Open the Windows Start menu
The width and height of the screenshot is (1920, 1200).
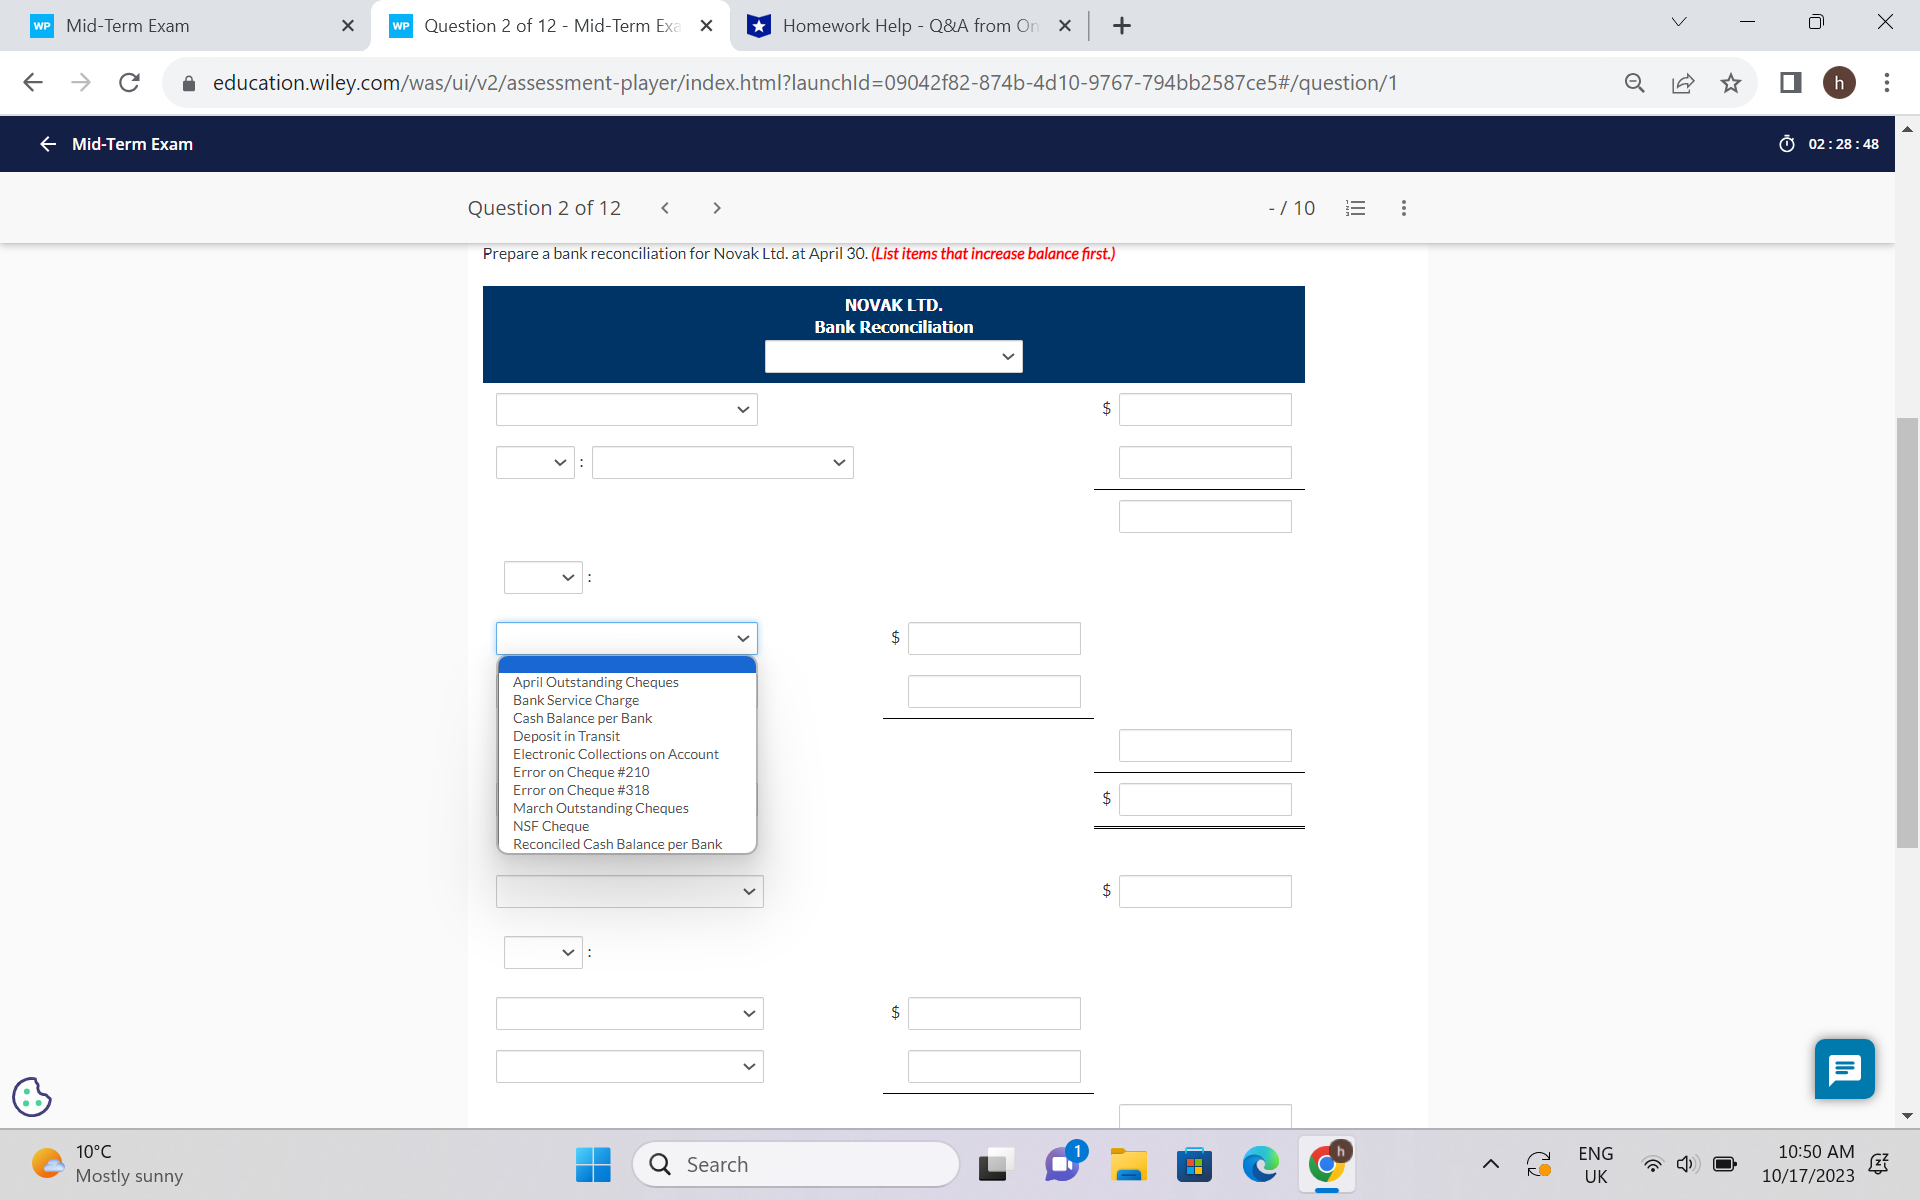[592, 1164]
